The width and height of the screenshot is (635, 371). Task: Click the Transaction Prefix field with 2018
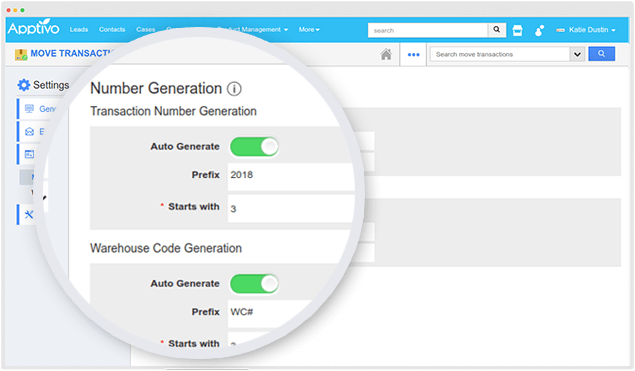(x=291, y=176)
